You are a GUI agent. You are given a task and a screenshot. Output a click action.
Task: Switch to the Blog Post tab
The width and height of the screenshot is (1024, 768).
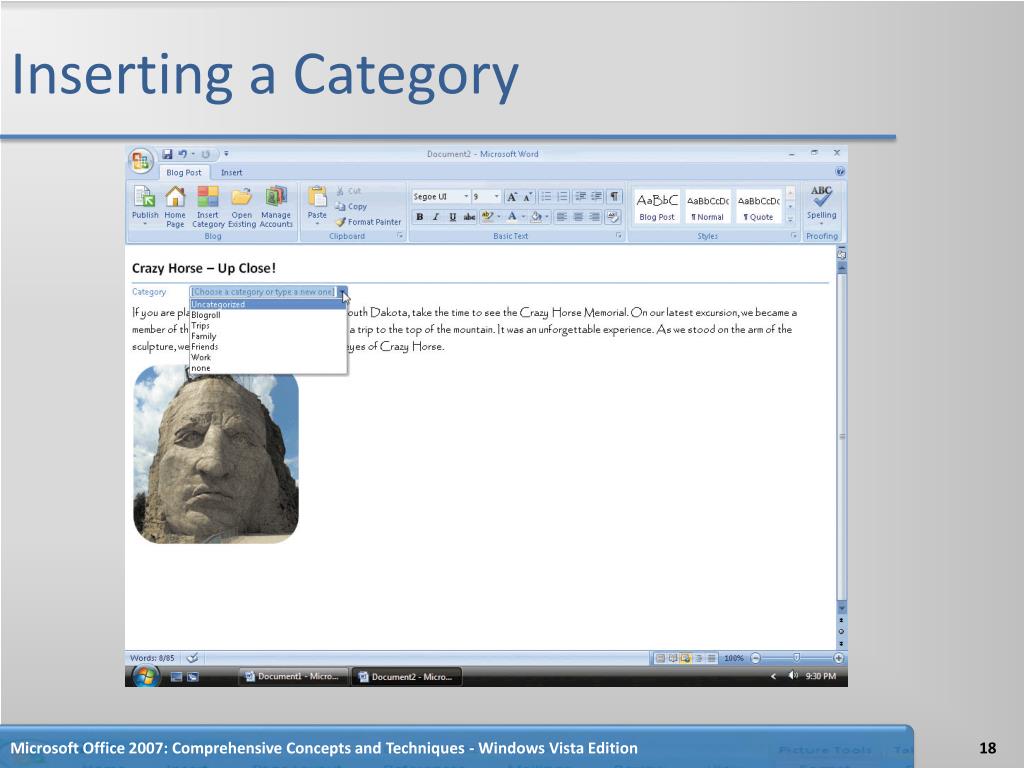(184, 172)
